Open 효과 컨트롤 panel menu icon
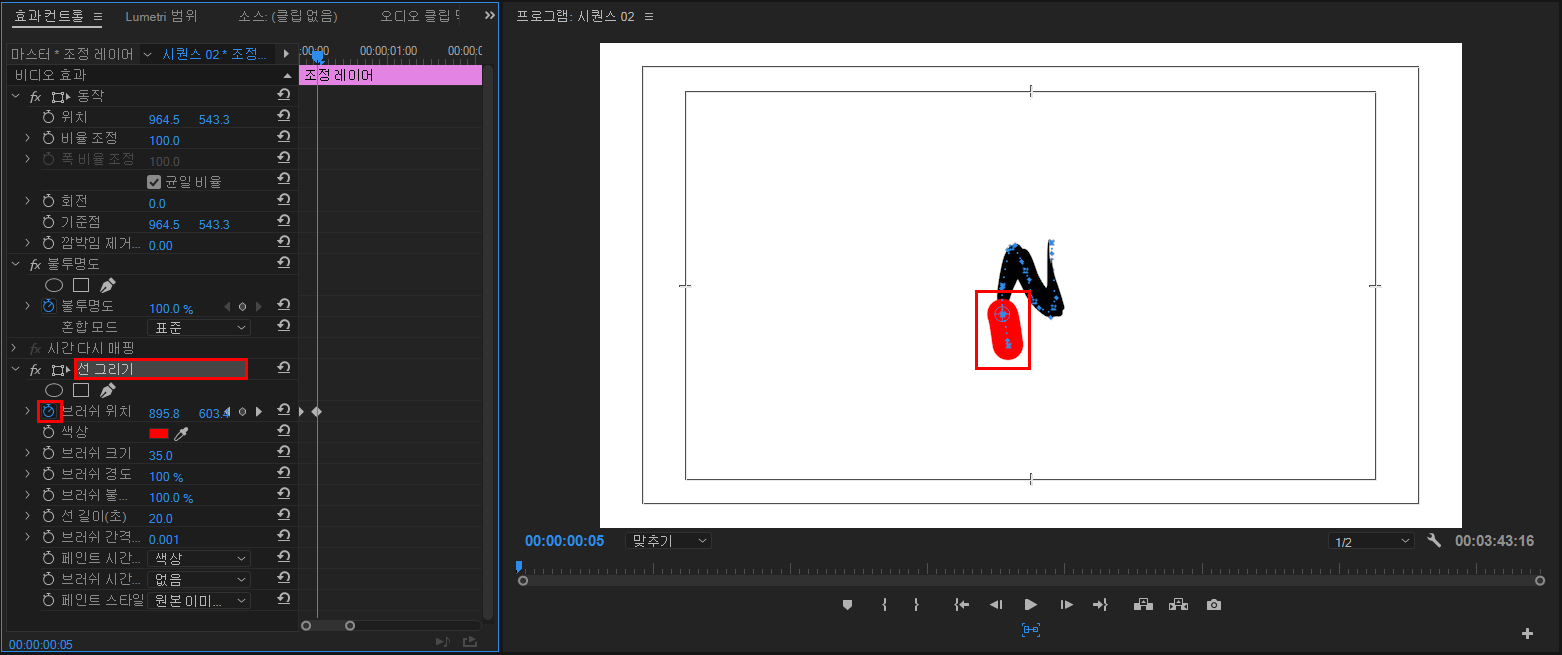Image resolution: width=1562 pixels, height=655 pixels. click(97, 17)
